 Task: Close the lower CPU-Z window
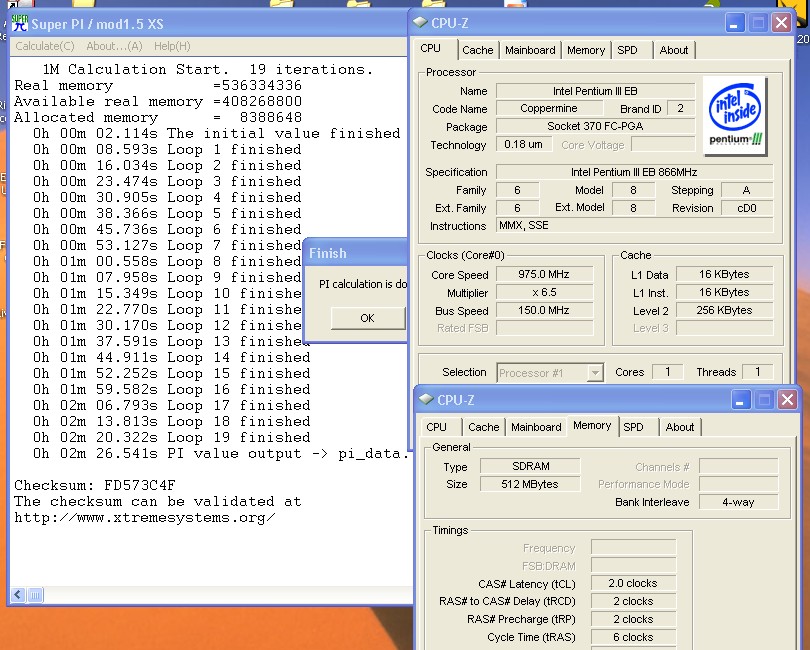point(787,399)
